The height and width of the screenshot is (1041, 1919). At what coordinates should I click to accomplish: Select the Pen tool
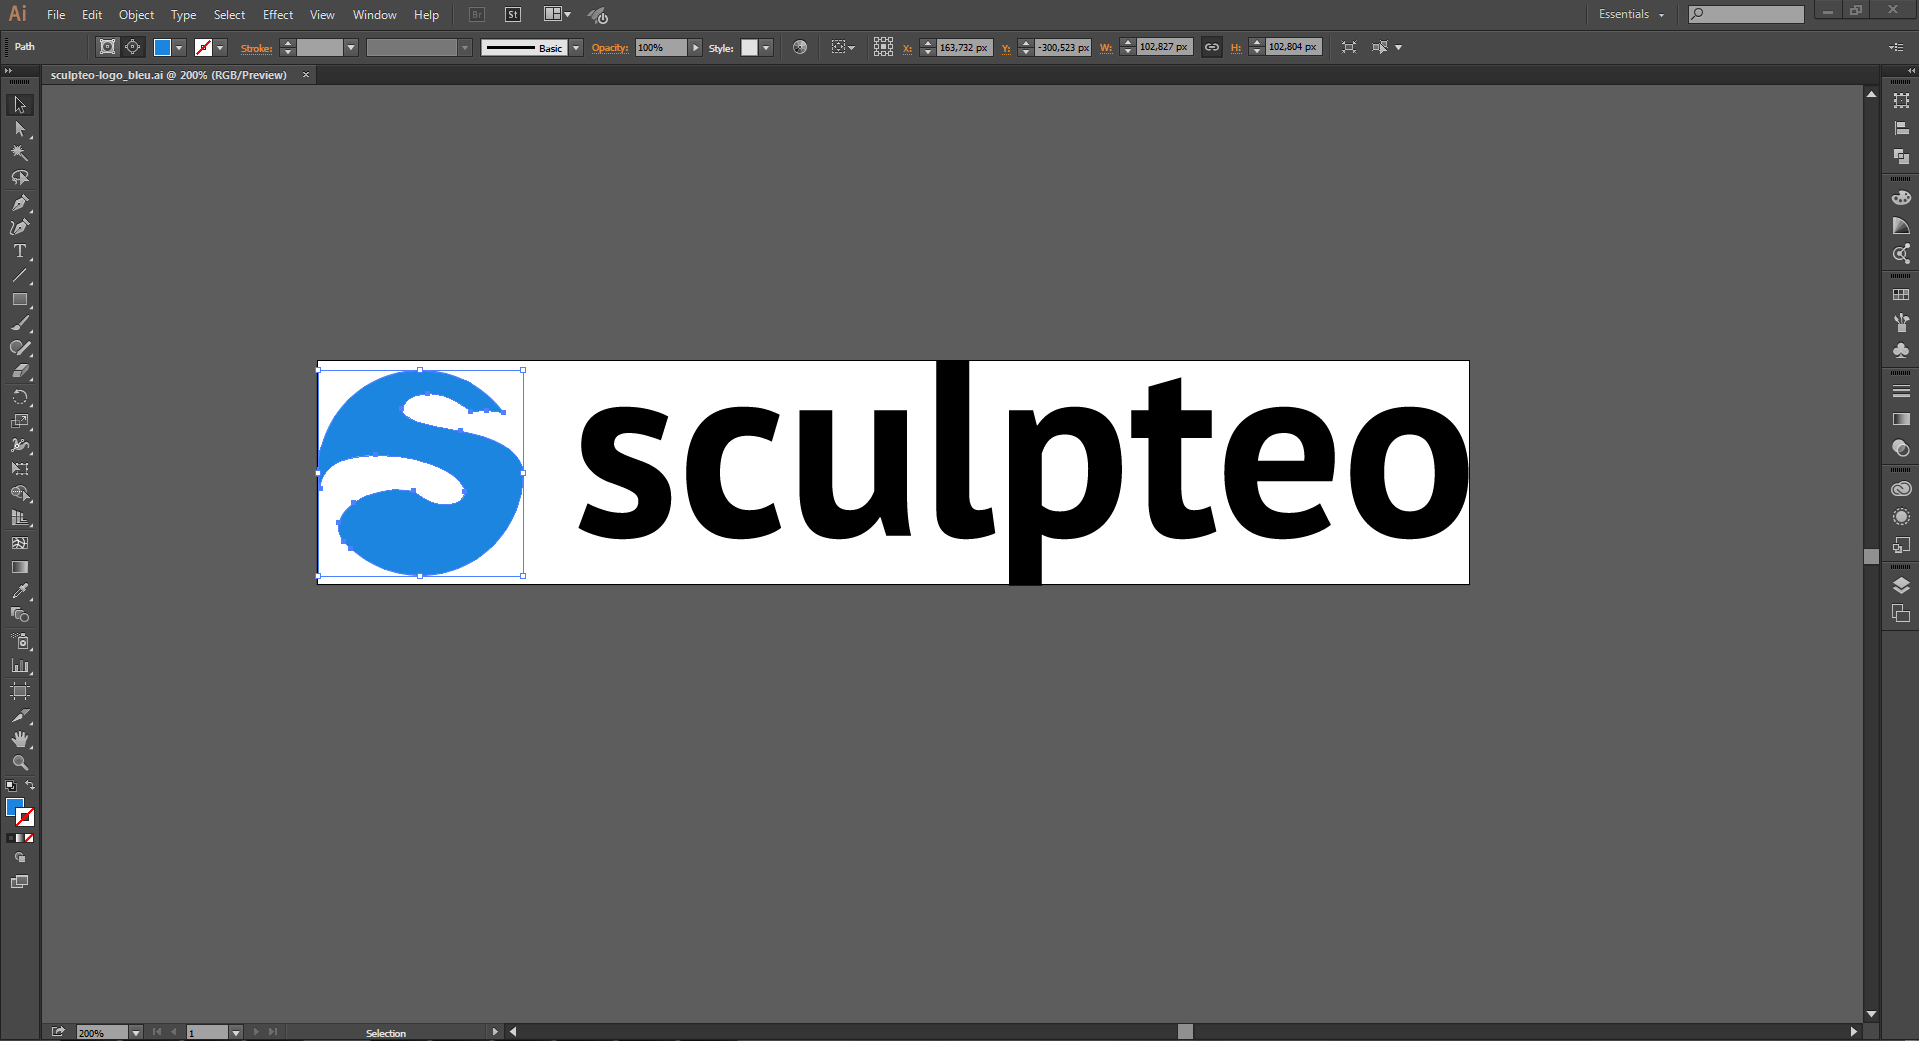[20, 203]
